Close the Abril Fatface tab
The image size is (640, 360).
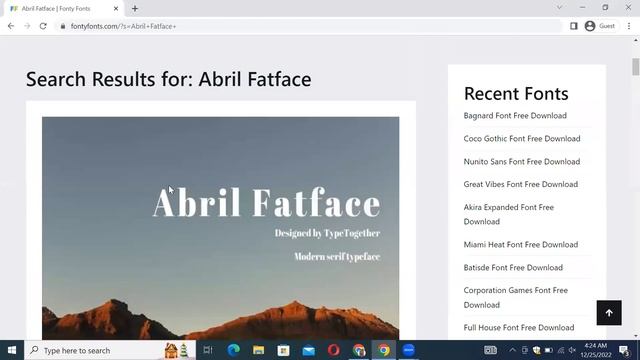tap(116, 9)
